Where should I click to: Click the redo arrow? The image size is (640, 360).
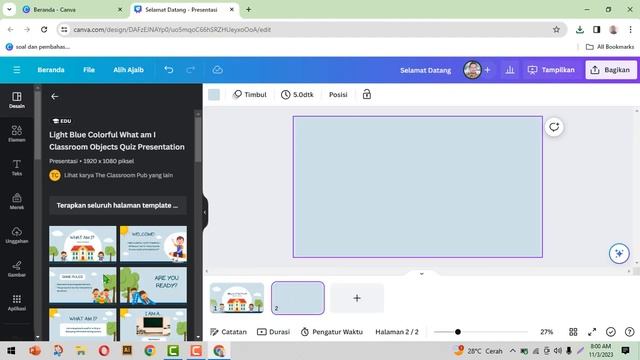click(x=190, y=70)
